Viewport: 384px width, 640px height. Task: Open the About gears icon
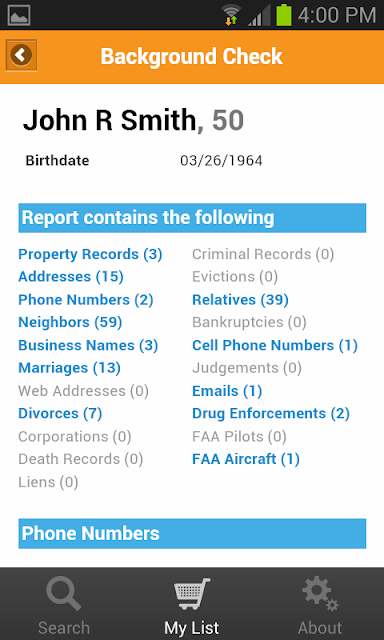(x=320, y=594)
